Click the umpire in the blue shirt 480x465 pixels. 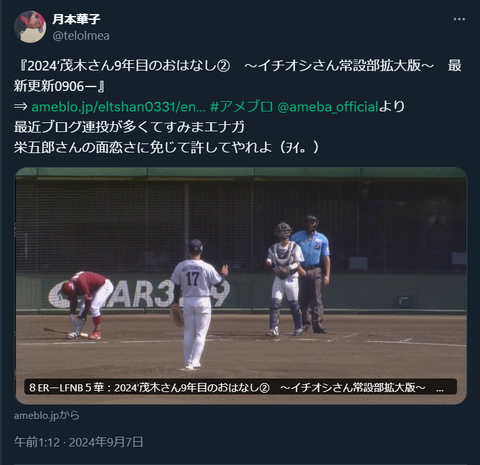coord(313,274)
